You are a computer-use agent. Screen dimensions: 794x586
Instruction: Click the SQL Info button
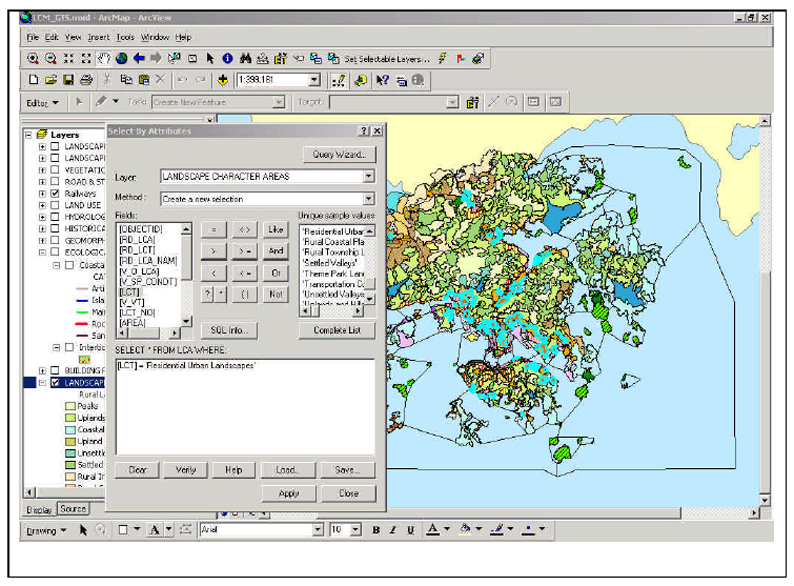(x=229, y=330)
